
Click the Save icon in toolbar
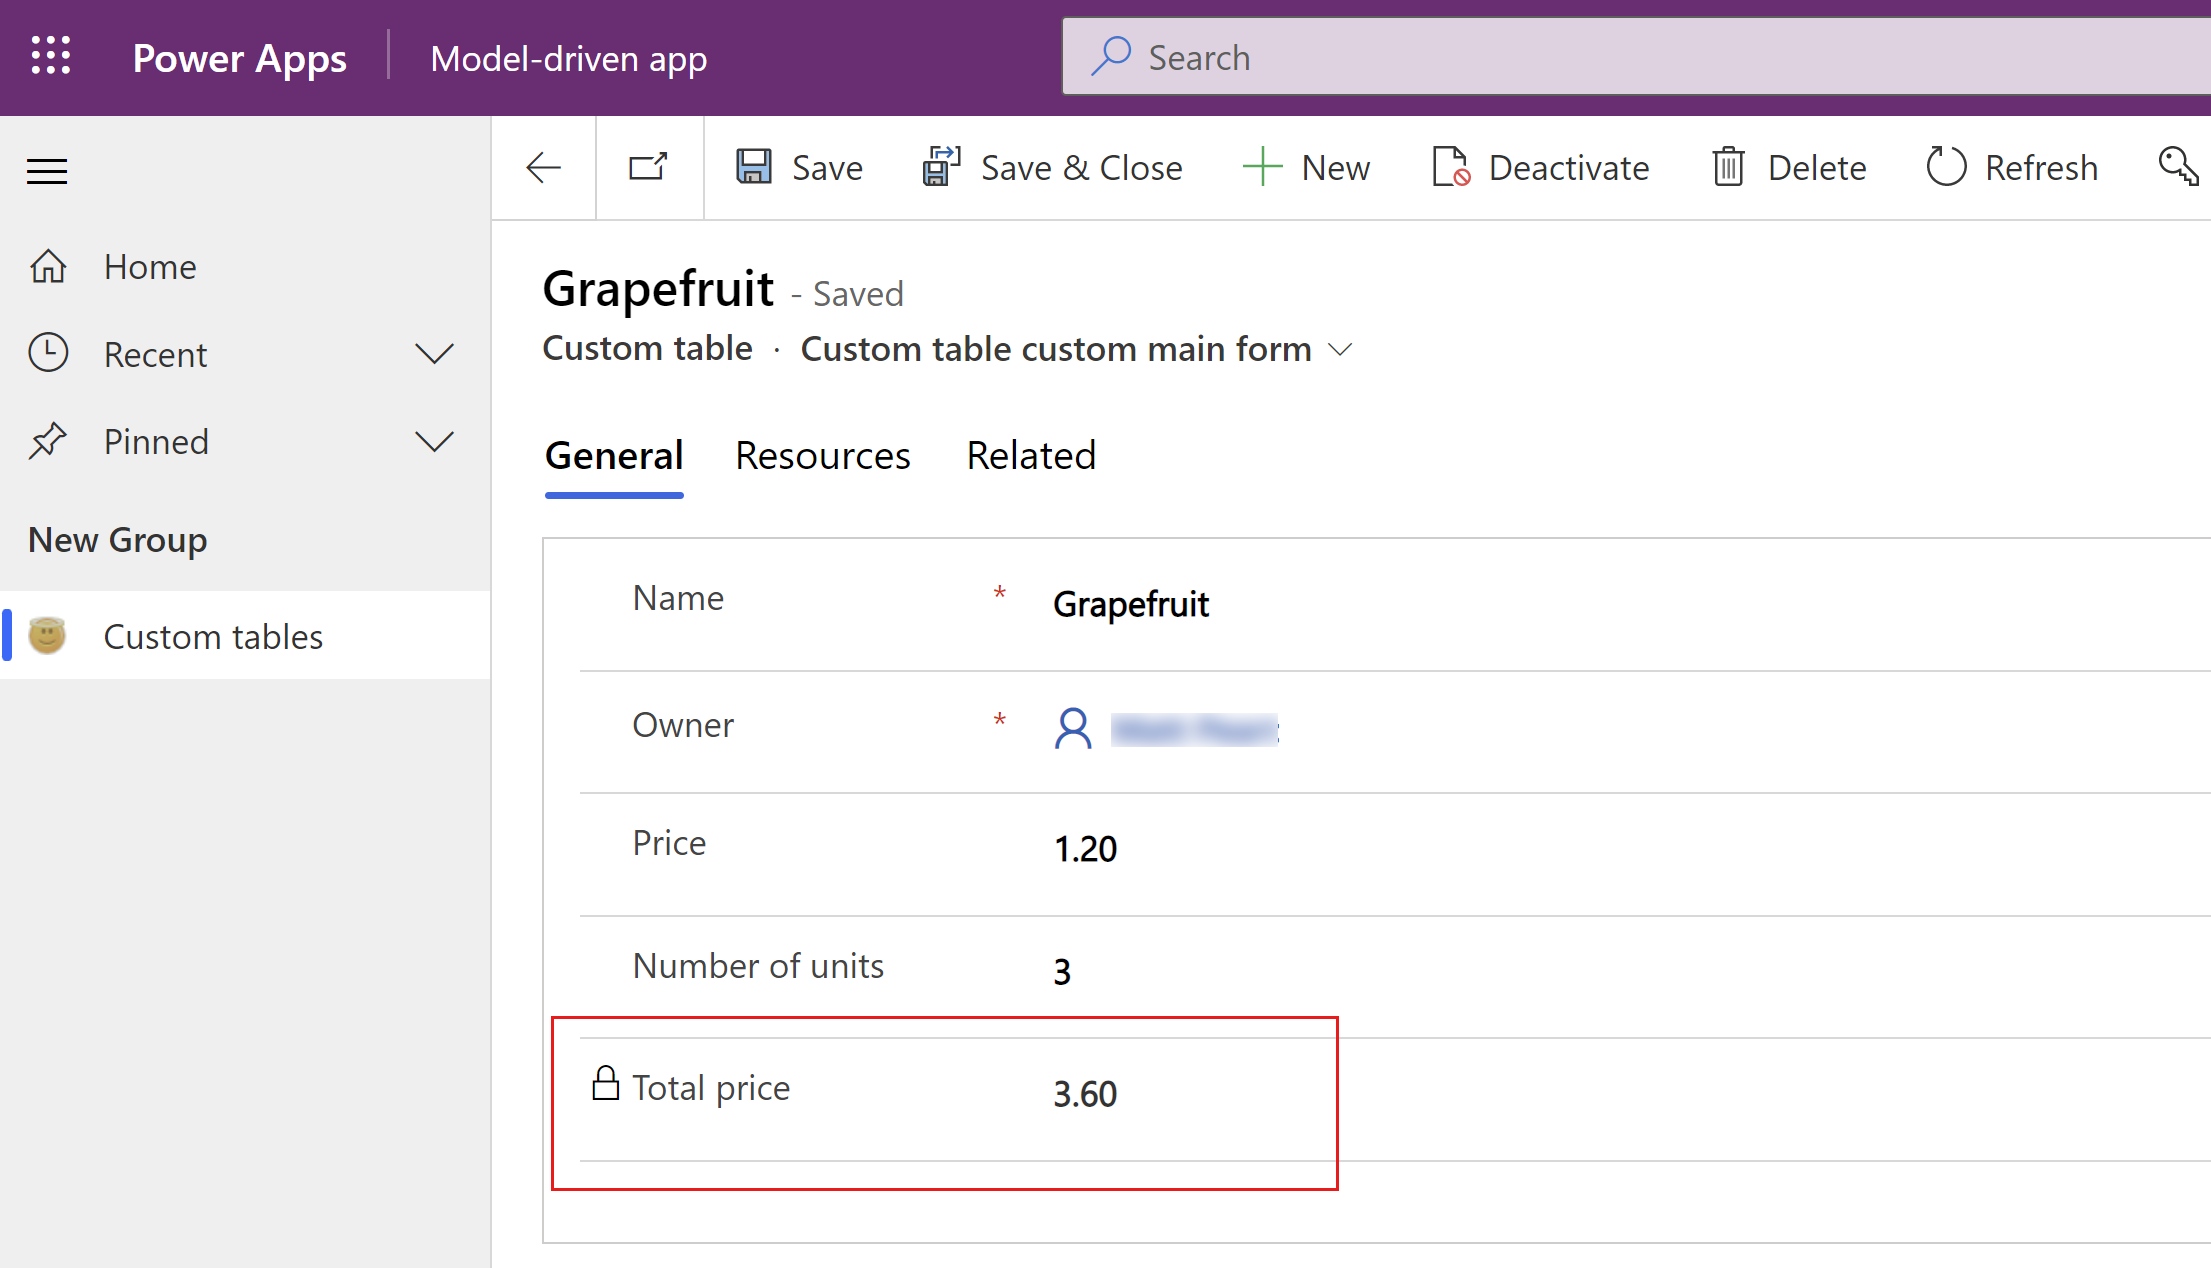click(x=755, y=167)
